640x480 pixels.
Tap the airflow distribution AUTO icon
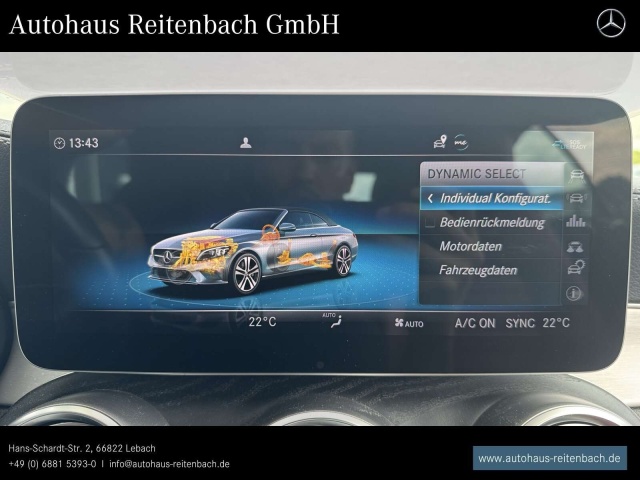(331, 321)
